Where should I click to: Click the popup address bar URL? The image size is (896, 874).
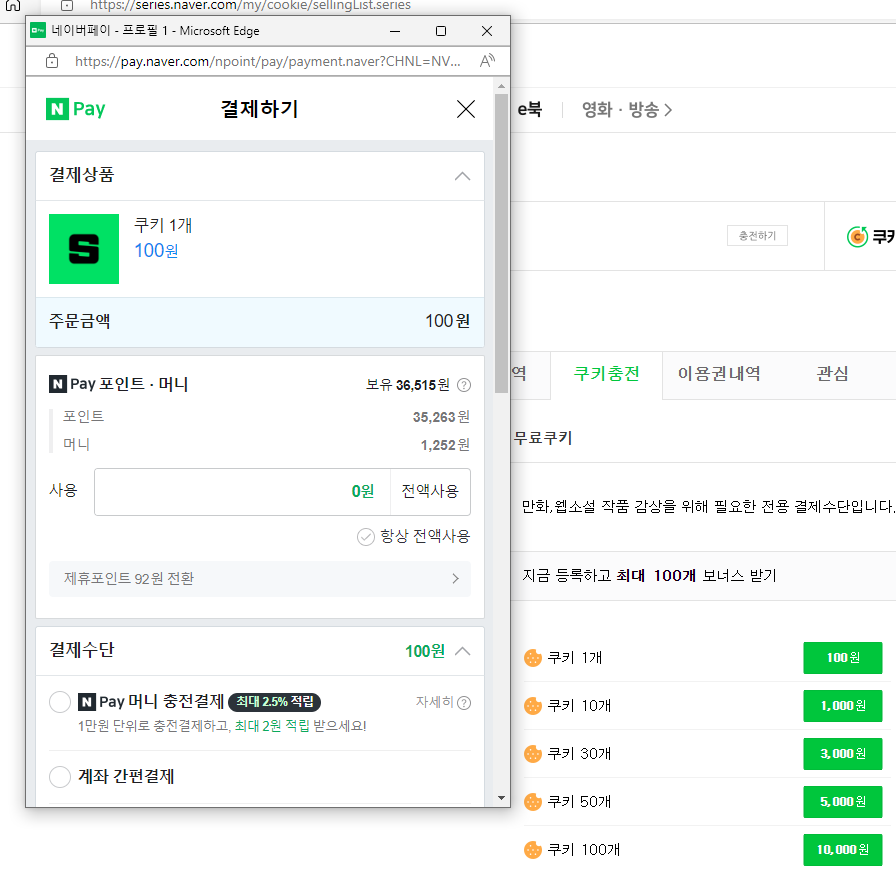(x=267, y=61)
